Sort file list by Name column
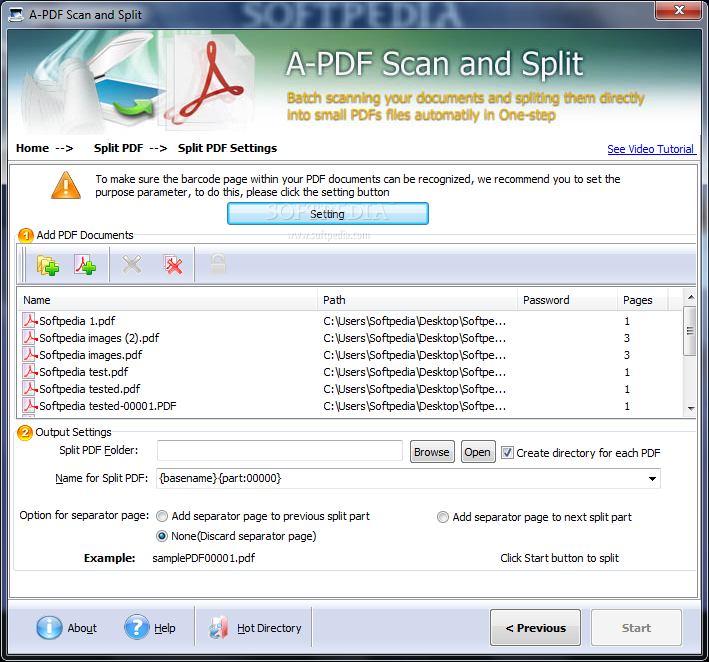Image resolution: width=709 pixels, height=662 pixels. (x=167, y=300)
